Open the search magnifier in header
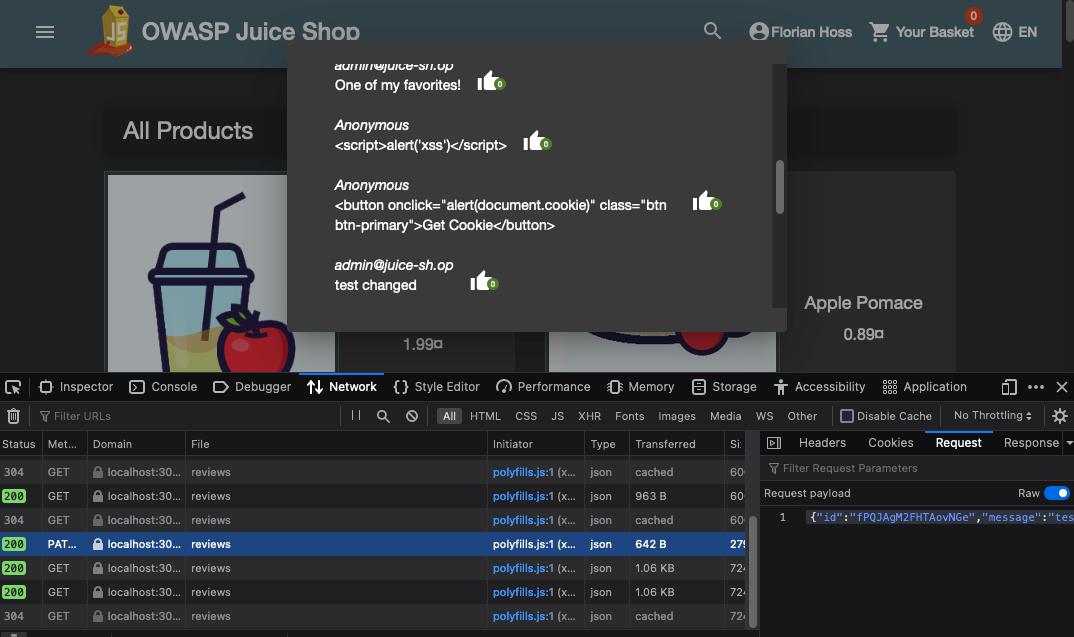1074x637 pixels. pos(712,32)
